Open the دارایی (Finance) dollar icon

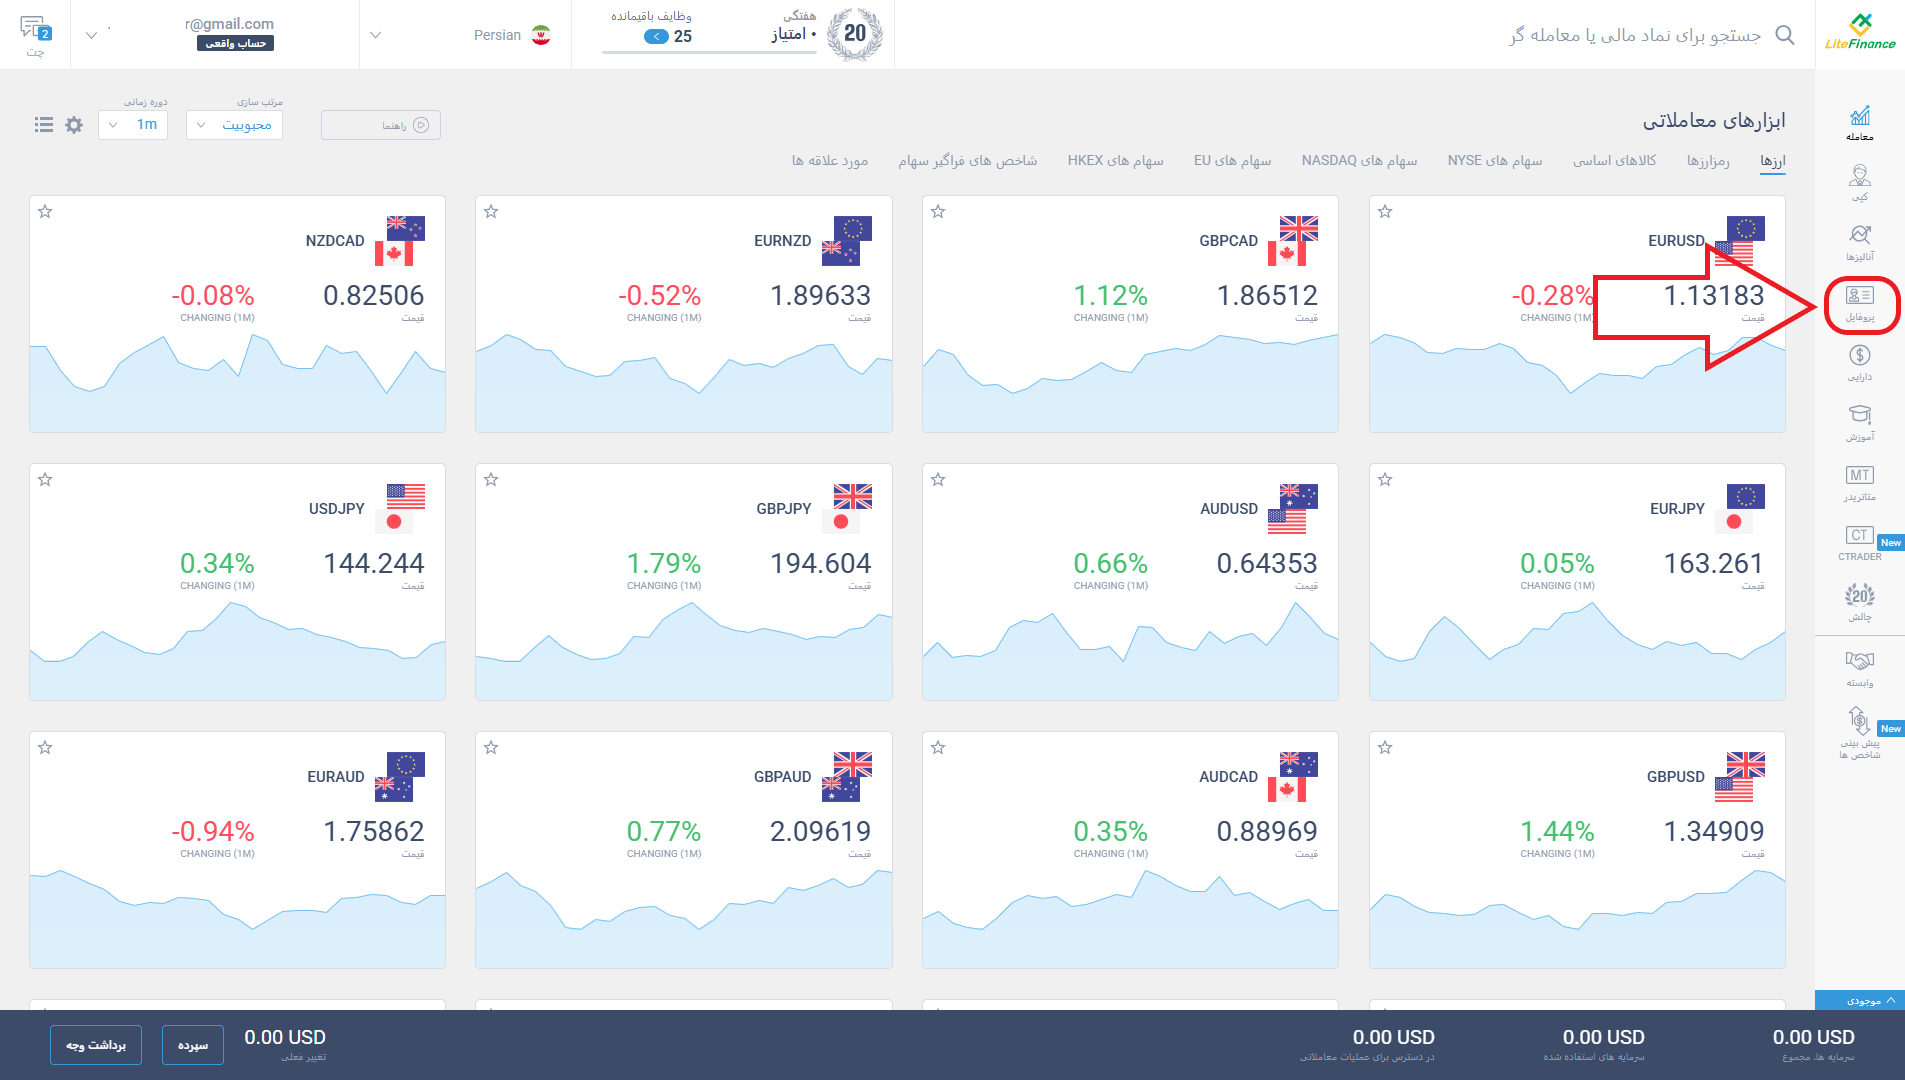[1860, 363]
